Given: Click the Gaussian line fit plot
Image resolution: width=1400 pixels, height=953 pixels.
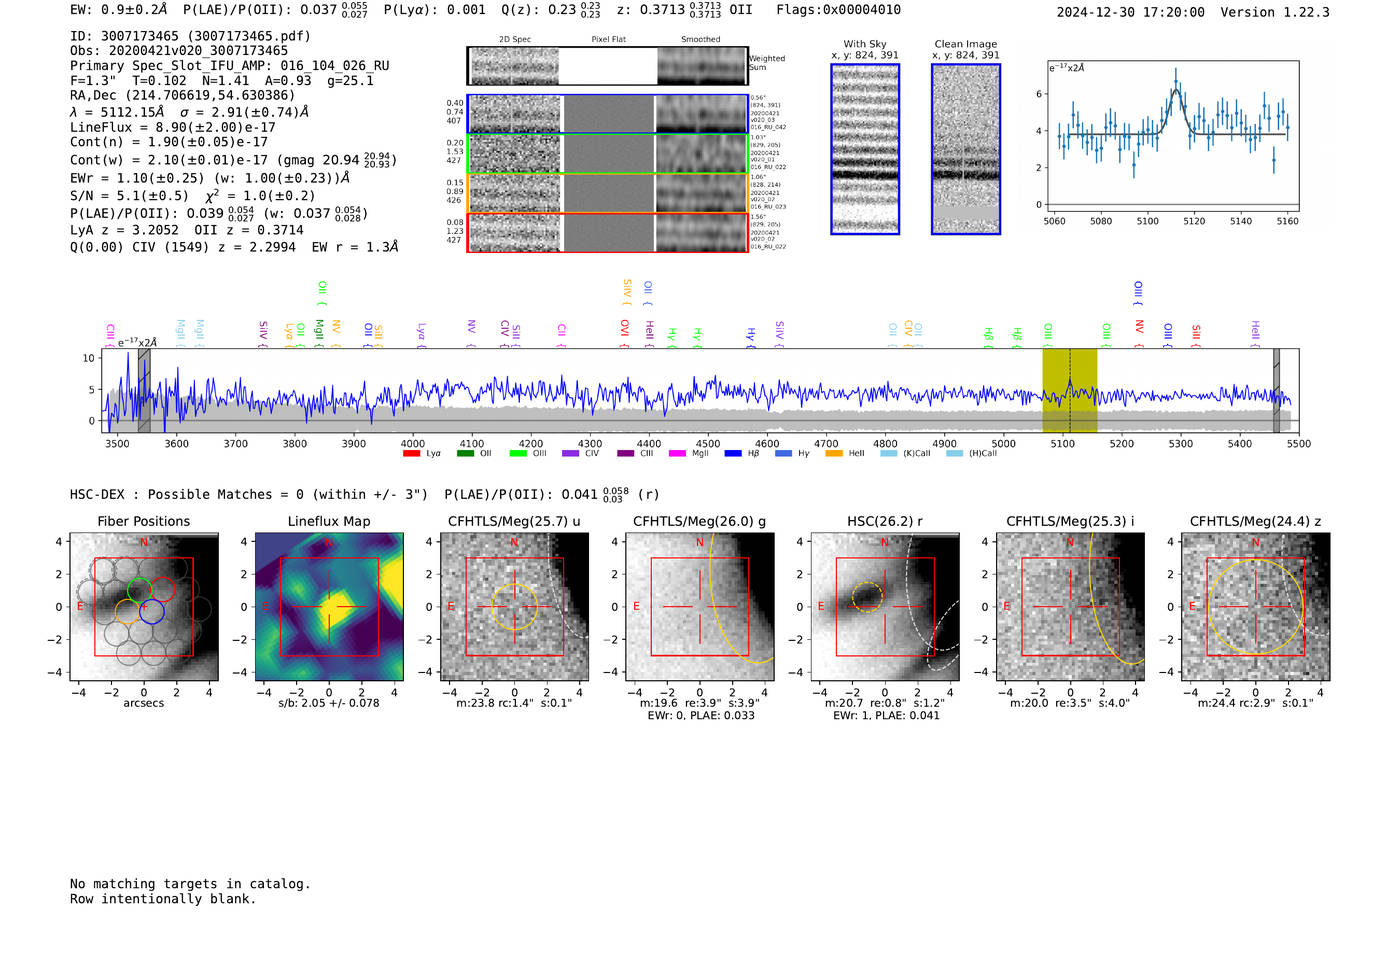Looking at the screenshot, I should point(1172,137).
